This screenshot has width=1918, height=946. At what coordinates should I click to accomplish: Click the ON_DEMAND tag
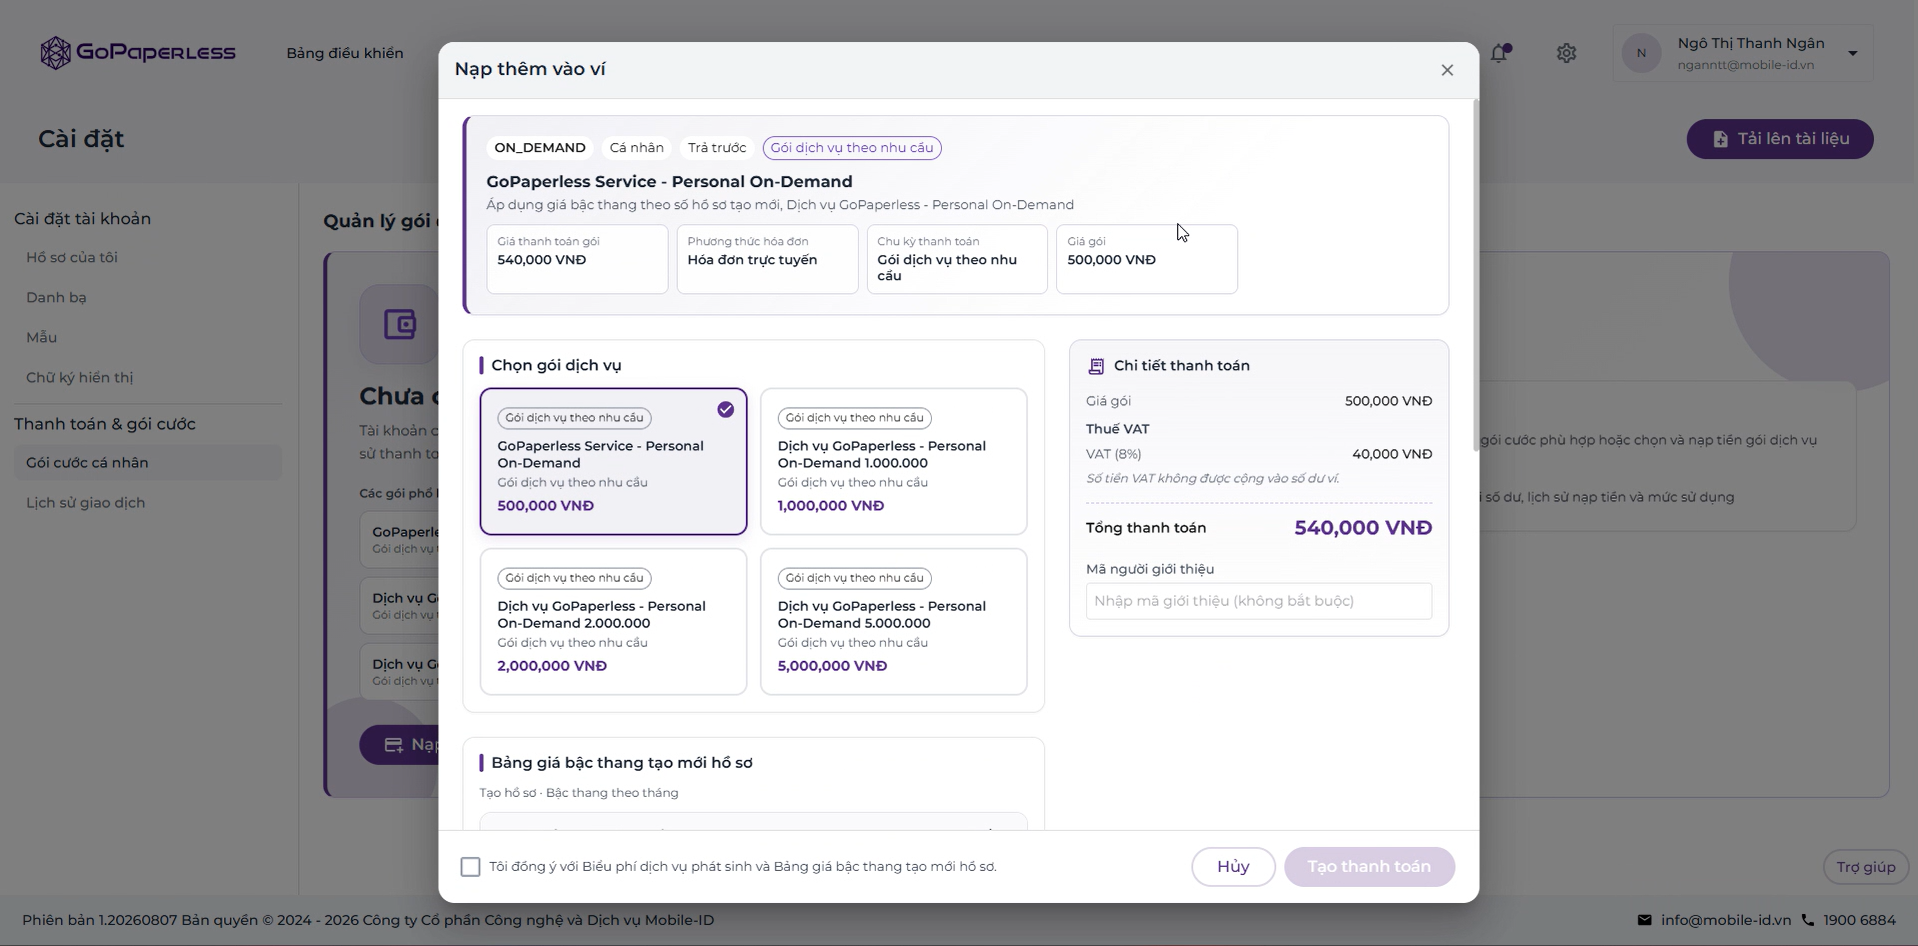(540, 148)
